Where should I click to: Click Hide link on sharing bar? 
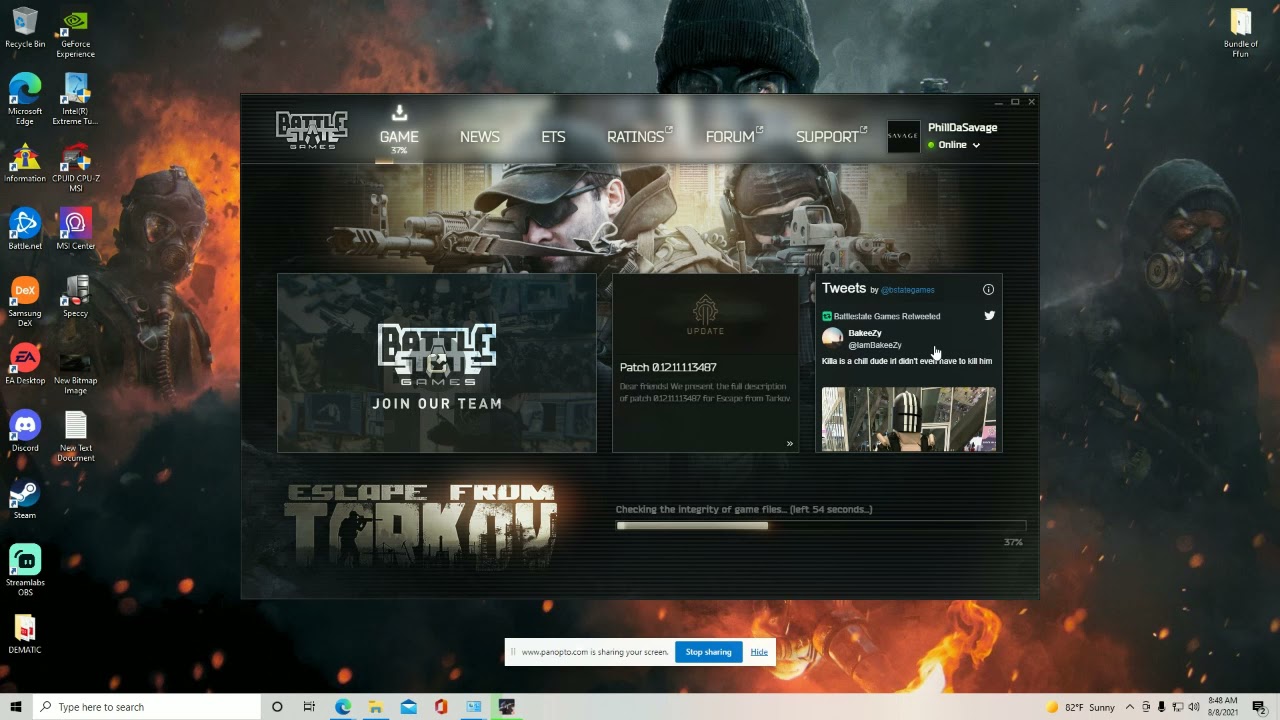coord(759,652)
